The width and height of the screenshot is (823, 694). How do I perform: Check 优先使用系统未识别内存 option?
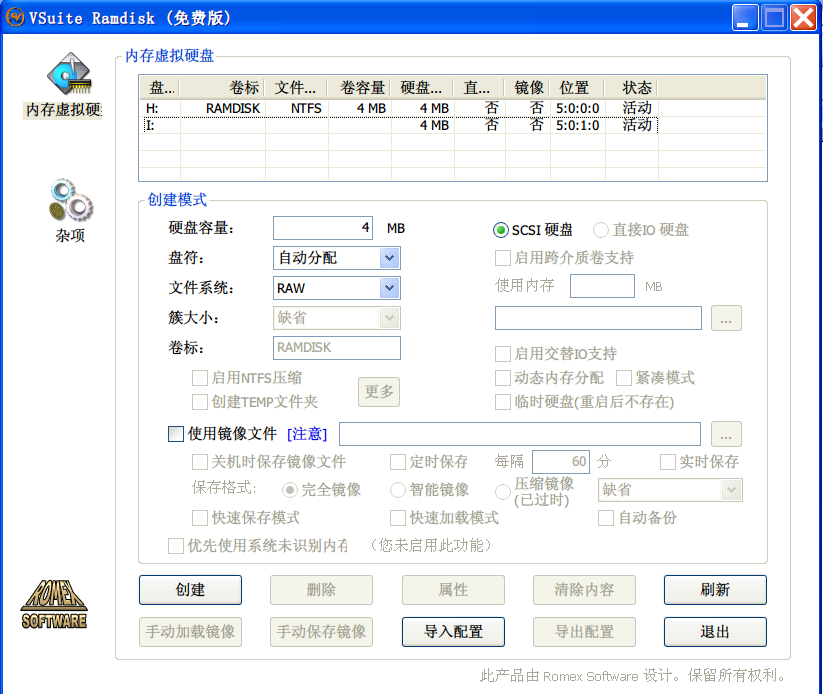(176, 546)
